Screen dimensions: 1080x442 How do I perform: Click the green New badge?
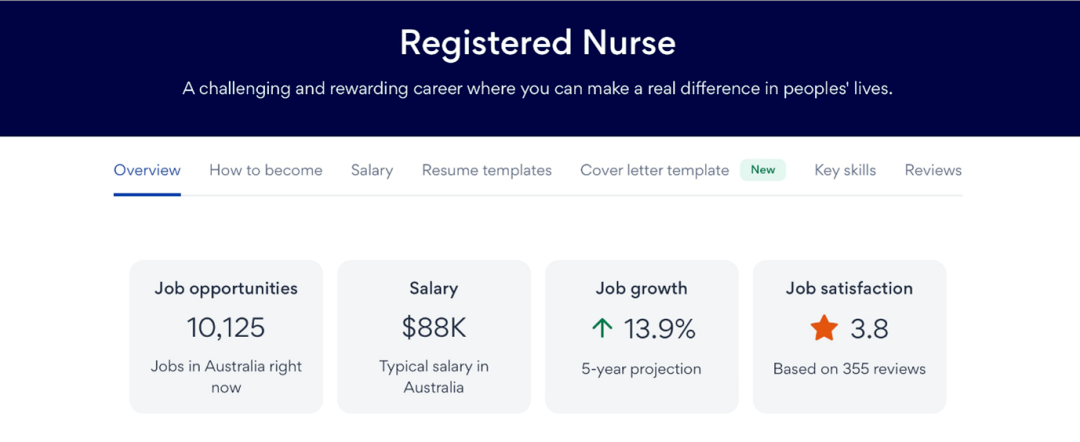click(762, 169)
